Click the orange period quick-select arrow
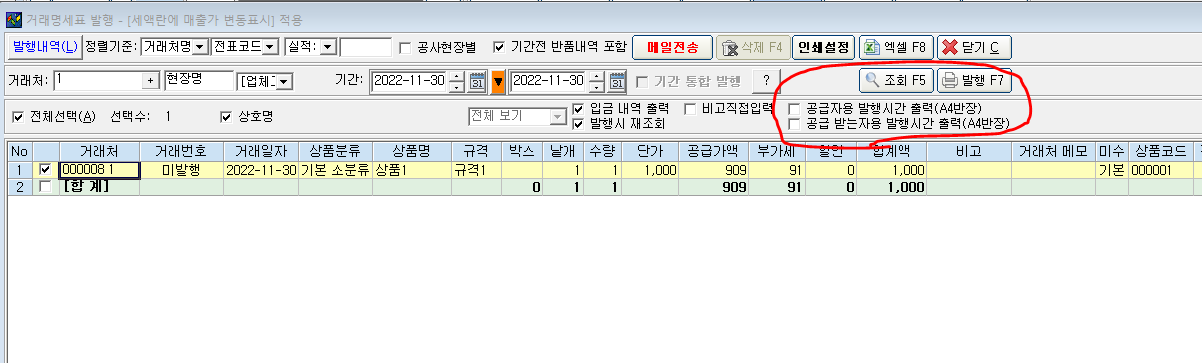The width and height of the screenshot is (1202, 363). pyautogui.click(x=498, y=81)
